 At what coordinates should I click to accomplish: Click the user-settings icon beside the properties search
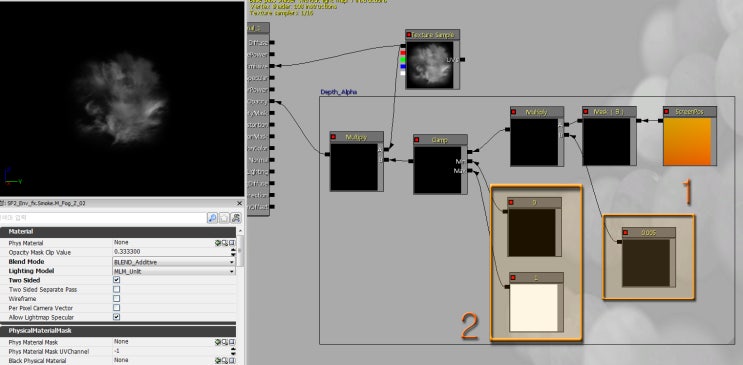pyautogui.click(x=236, y=218)
